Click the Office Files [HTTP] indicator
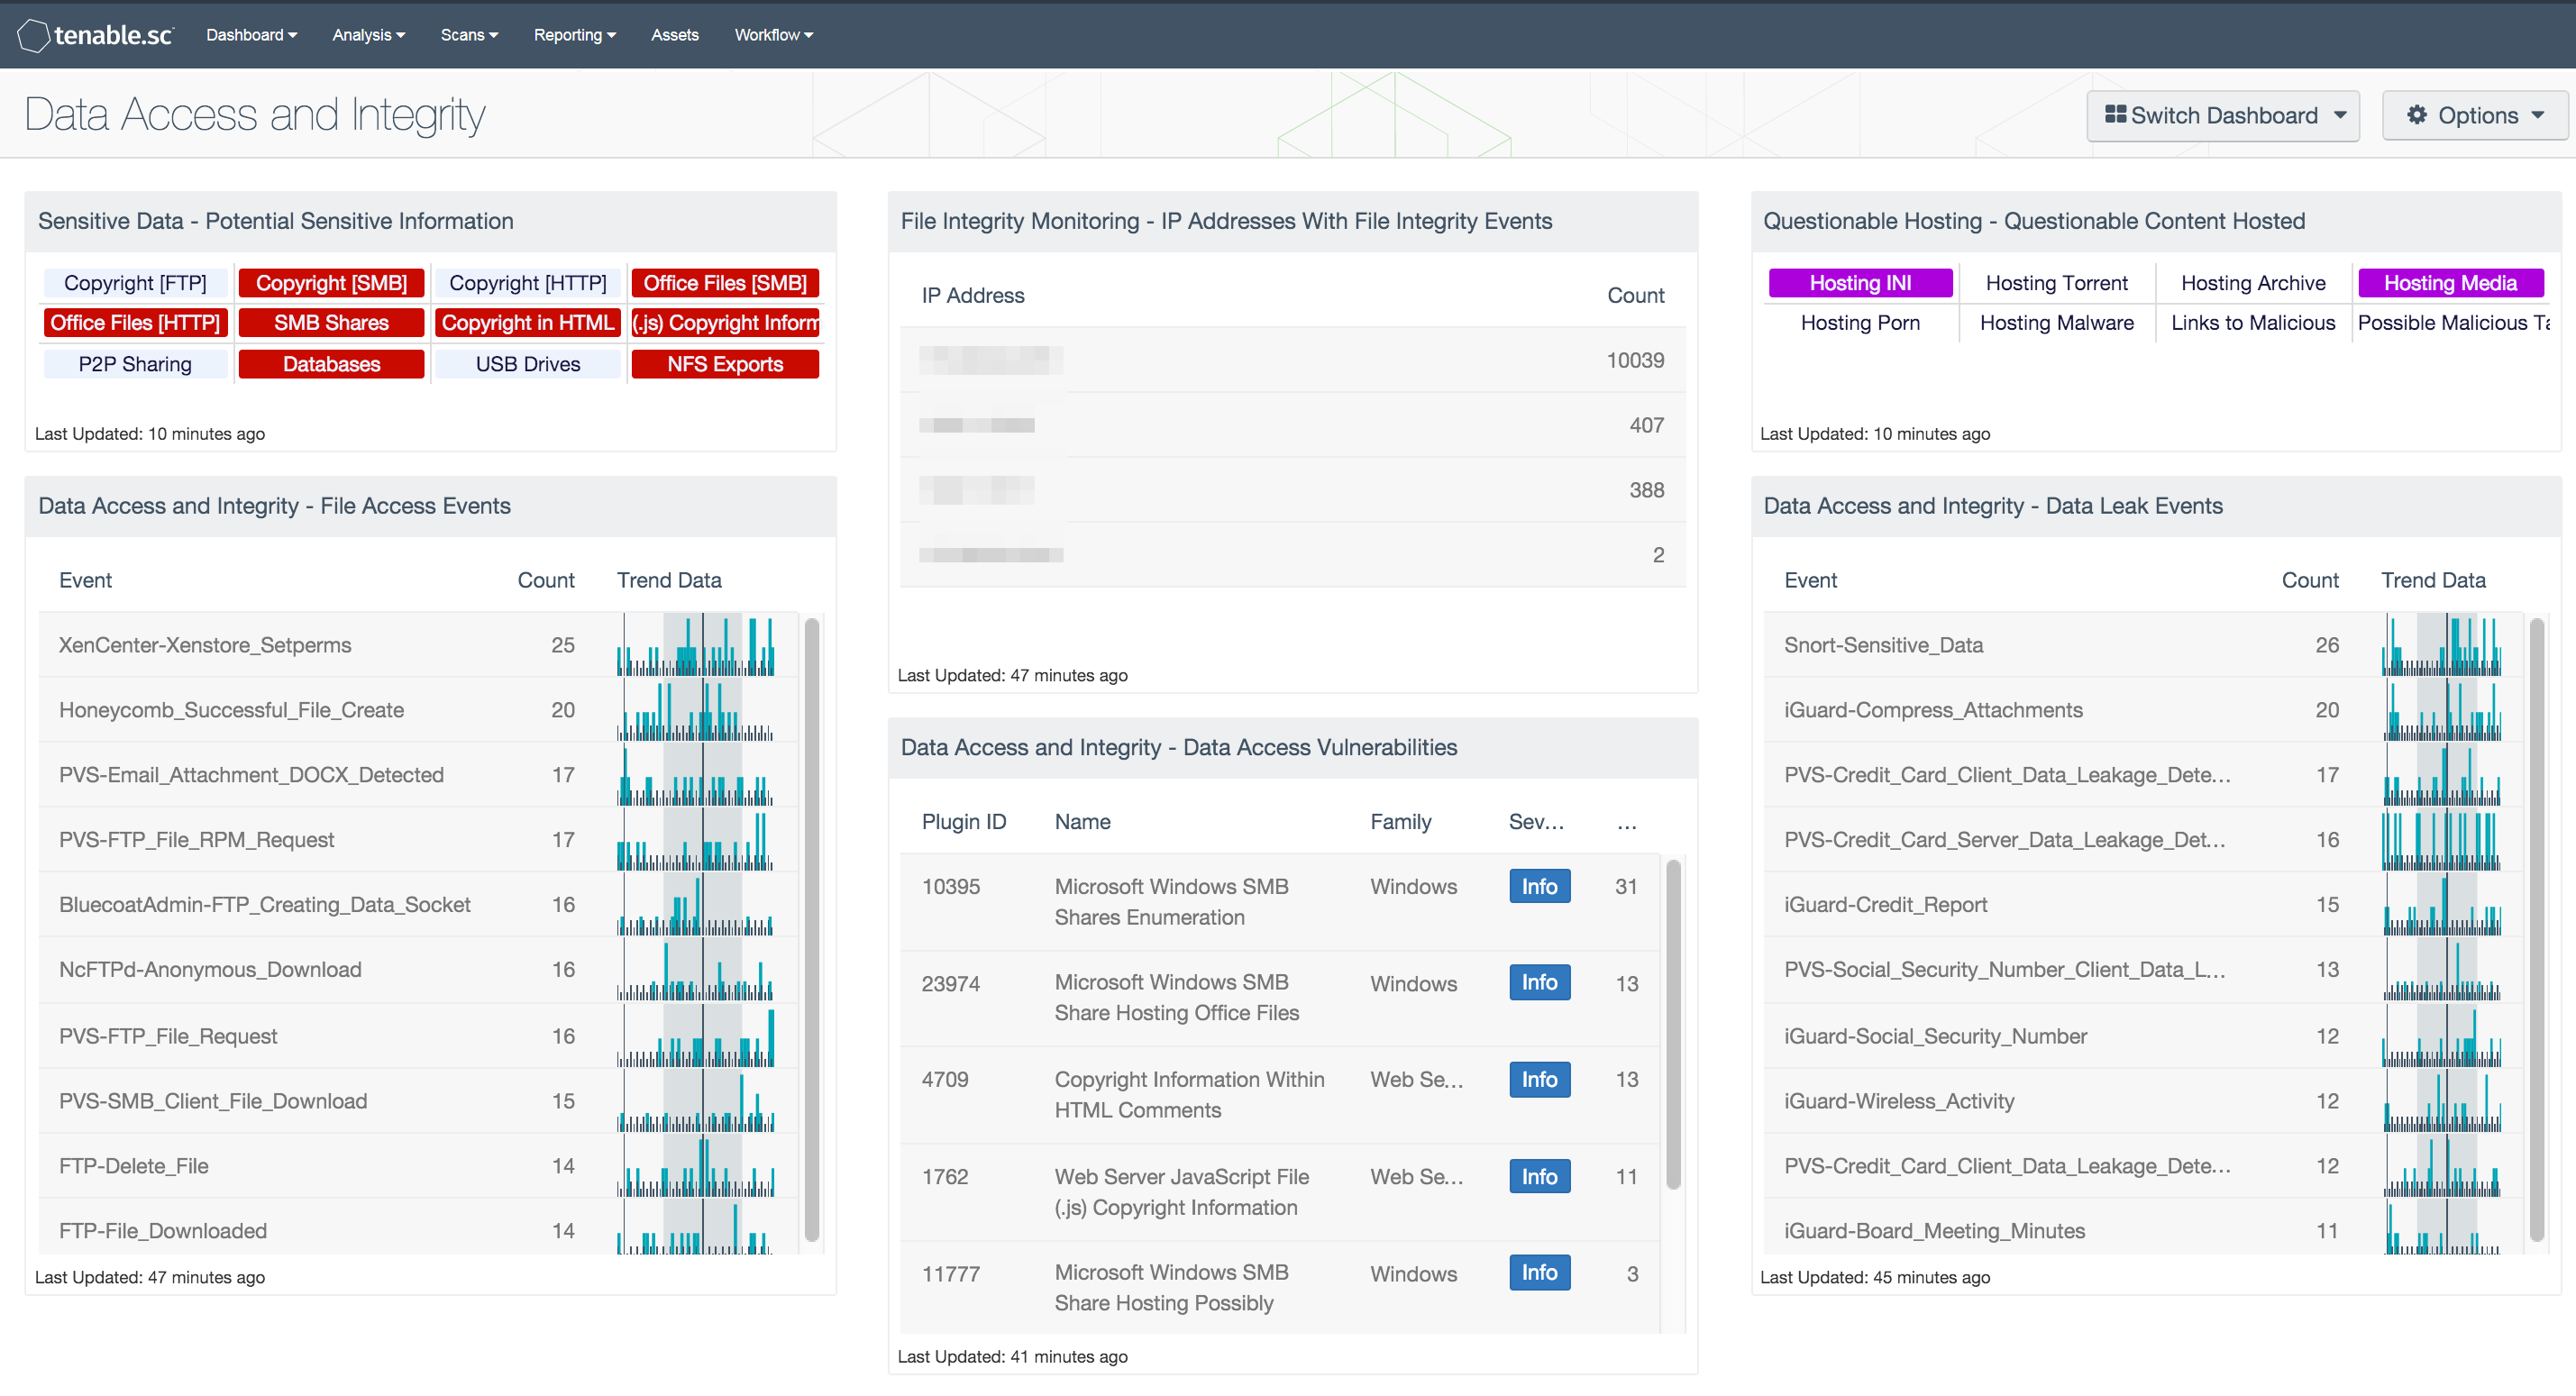The image size is (2576, 1396). 135,323
